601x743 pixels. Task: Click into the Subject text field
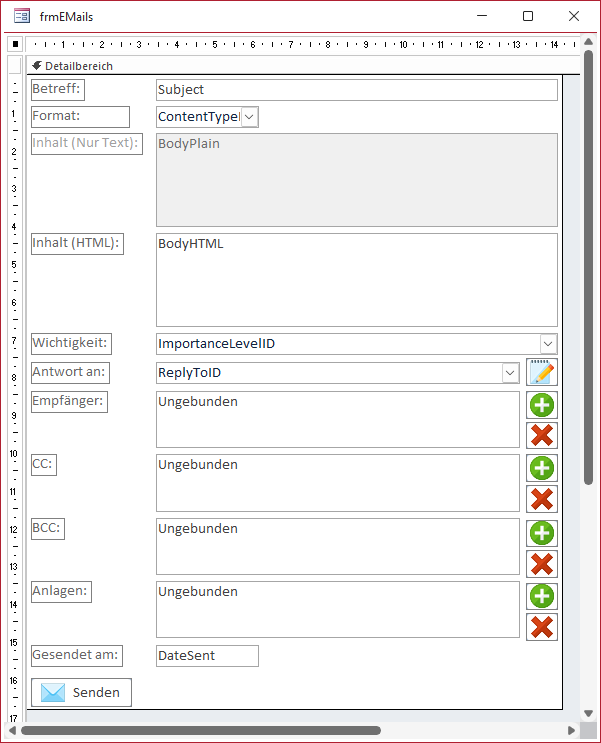click(356, 90)
